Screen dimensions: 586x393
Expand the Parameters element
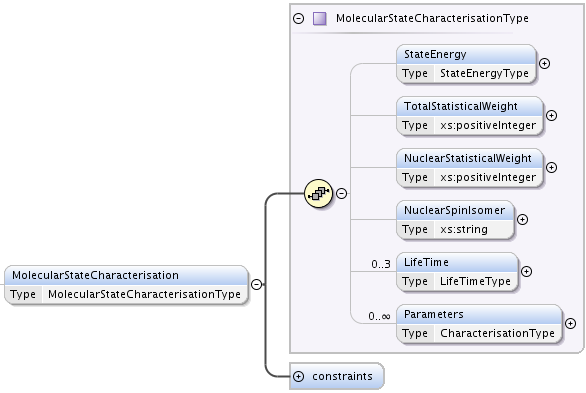[570, 323]
